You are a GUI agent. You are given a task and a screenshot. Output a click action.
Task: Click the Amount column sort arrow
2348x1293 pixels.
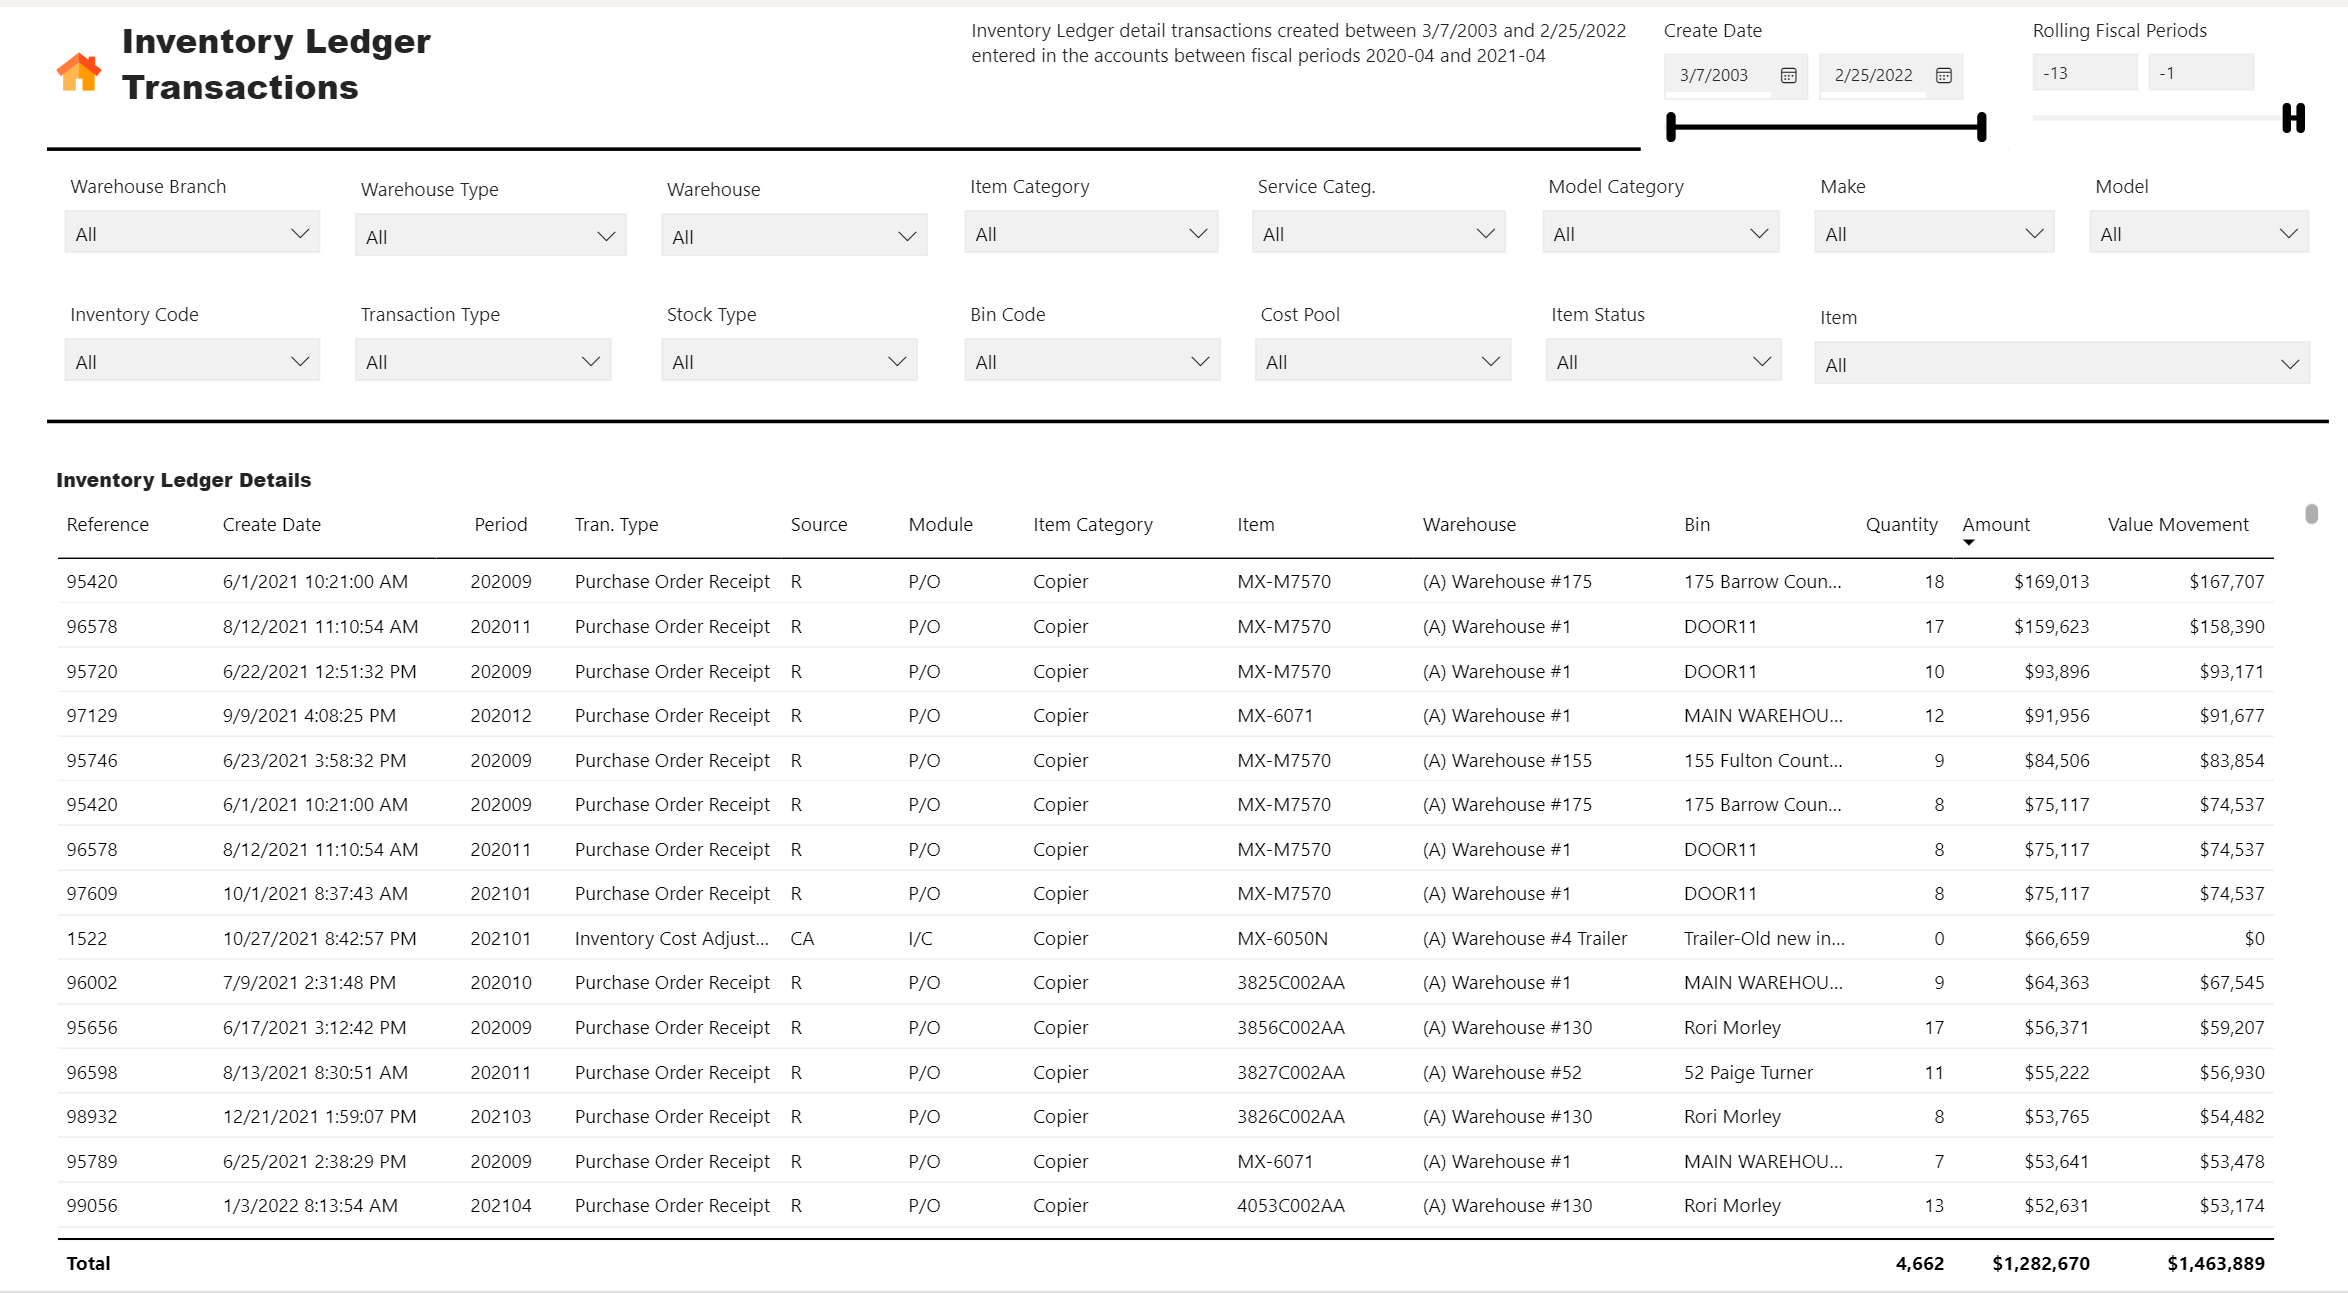click(1969, 543)
